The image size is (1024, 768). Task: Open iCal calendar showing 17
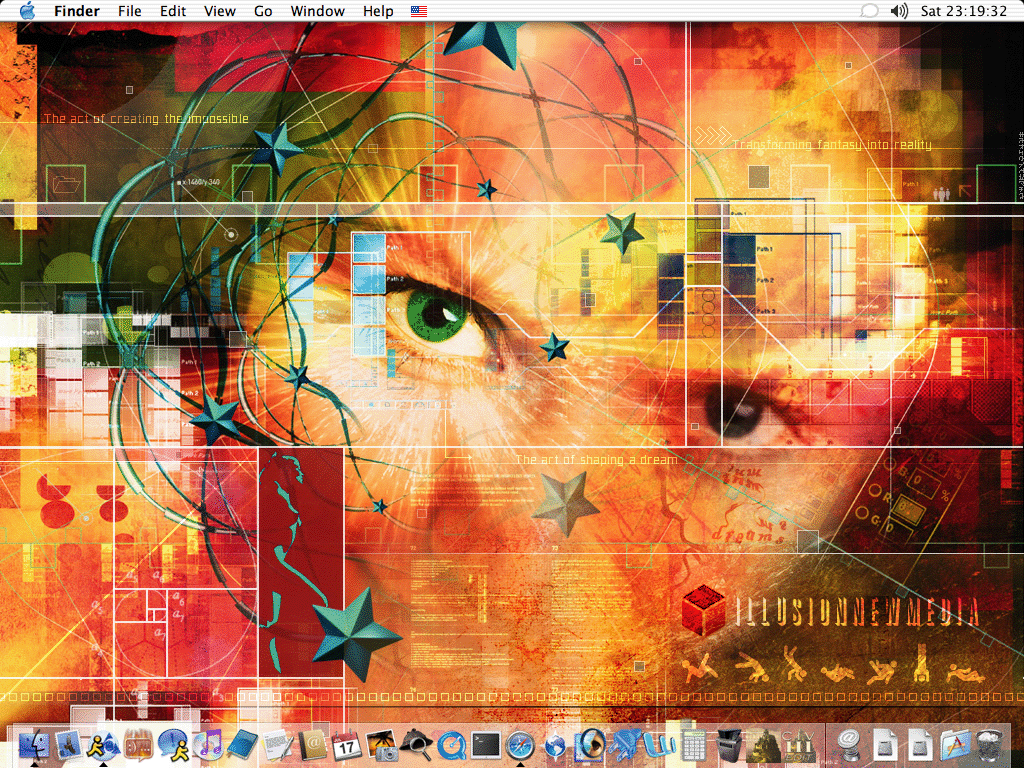[346, 745]
